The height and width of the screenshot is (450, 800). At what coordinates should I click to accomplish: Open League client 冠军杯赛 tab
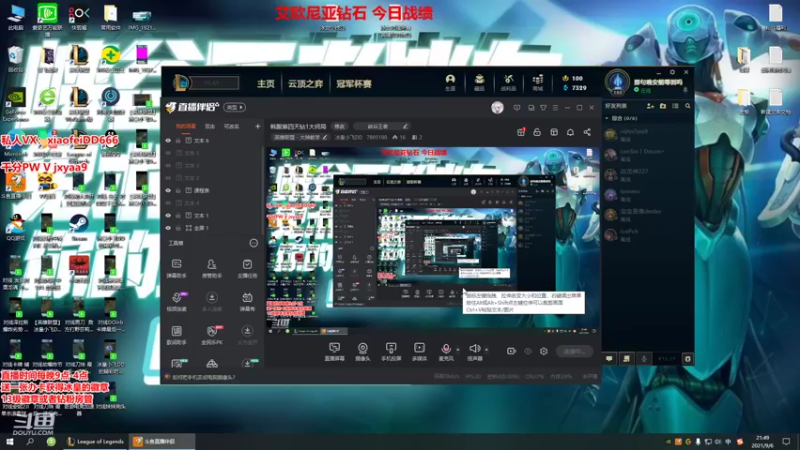pos(354,84)
